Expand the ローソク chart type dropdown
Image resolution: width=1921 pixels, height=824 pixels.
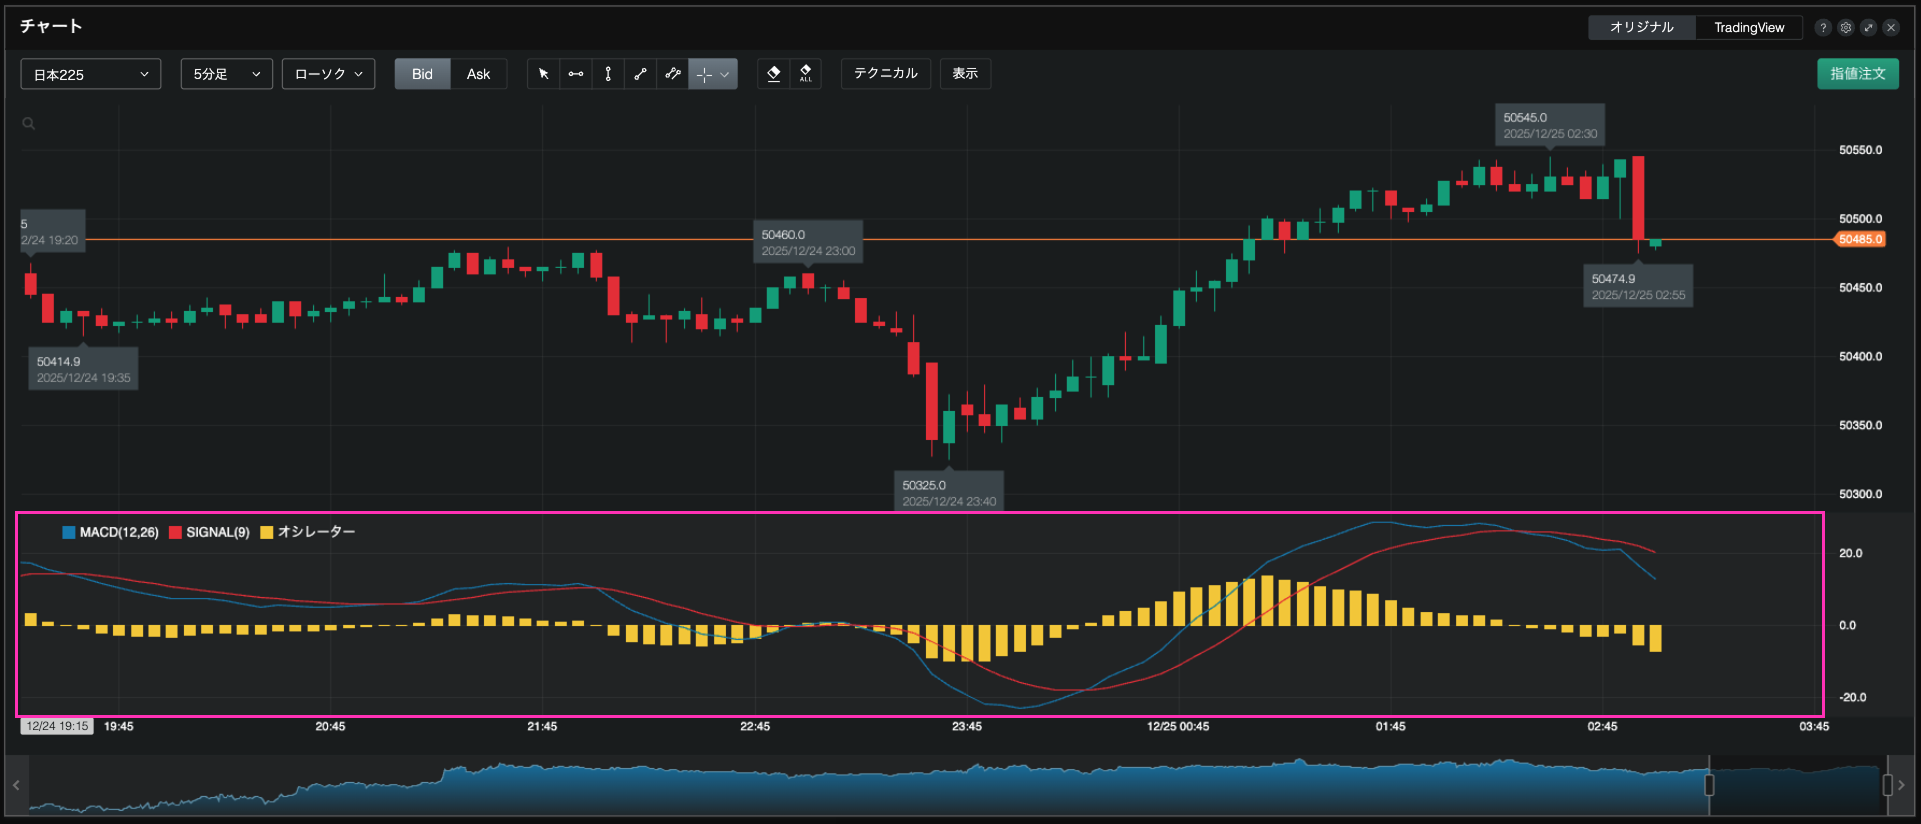(x=328, y=74)
